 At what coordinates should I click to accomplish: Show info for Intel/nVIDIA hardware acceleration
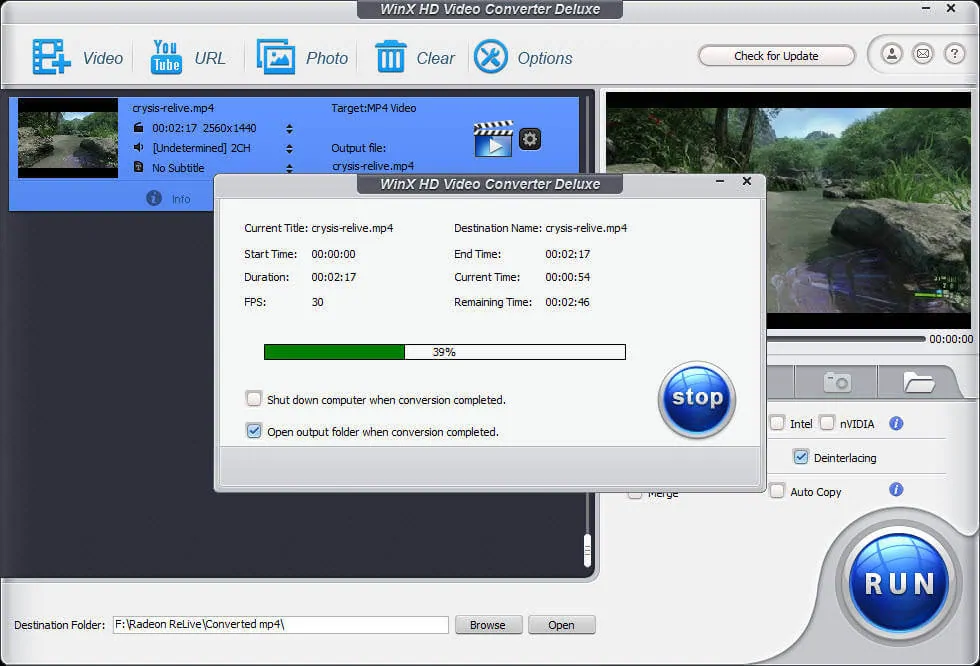pyautogui.click(x=896, y=424)
